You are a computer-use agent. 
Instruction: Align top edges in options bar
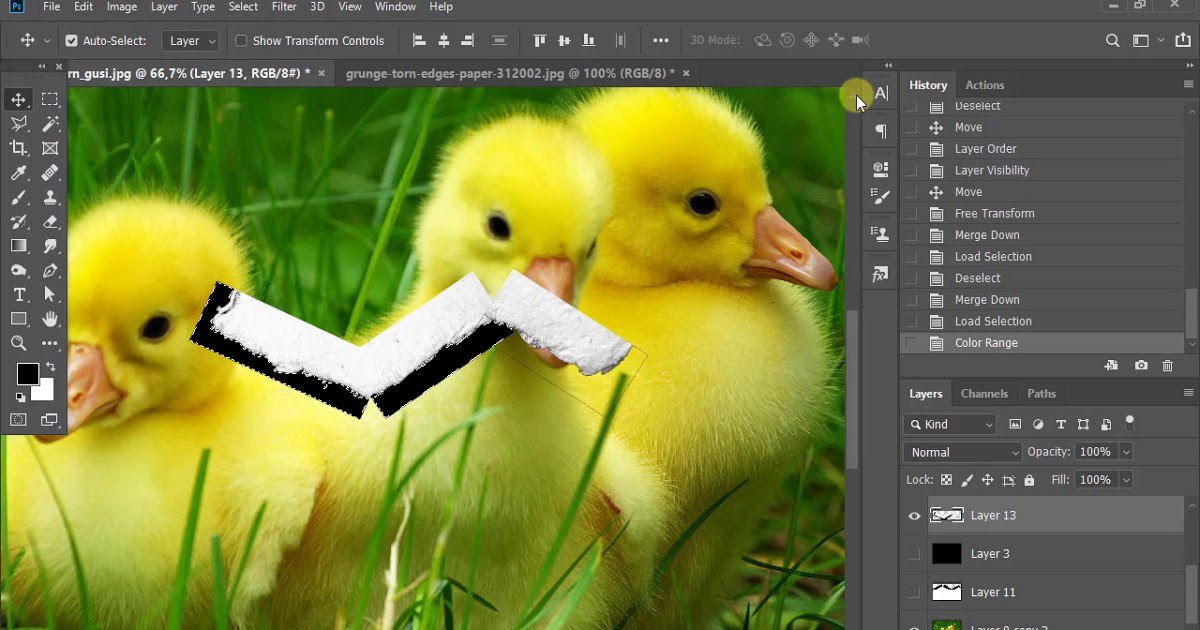[x=540, y=41]
